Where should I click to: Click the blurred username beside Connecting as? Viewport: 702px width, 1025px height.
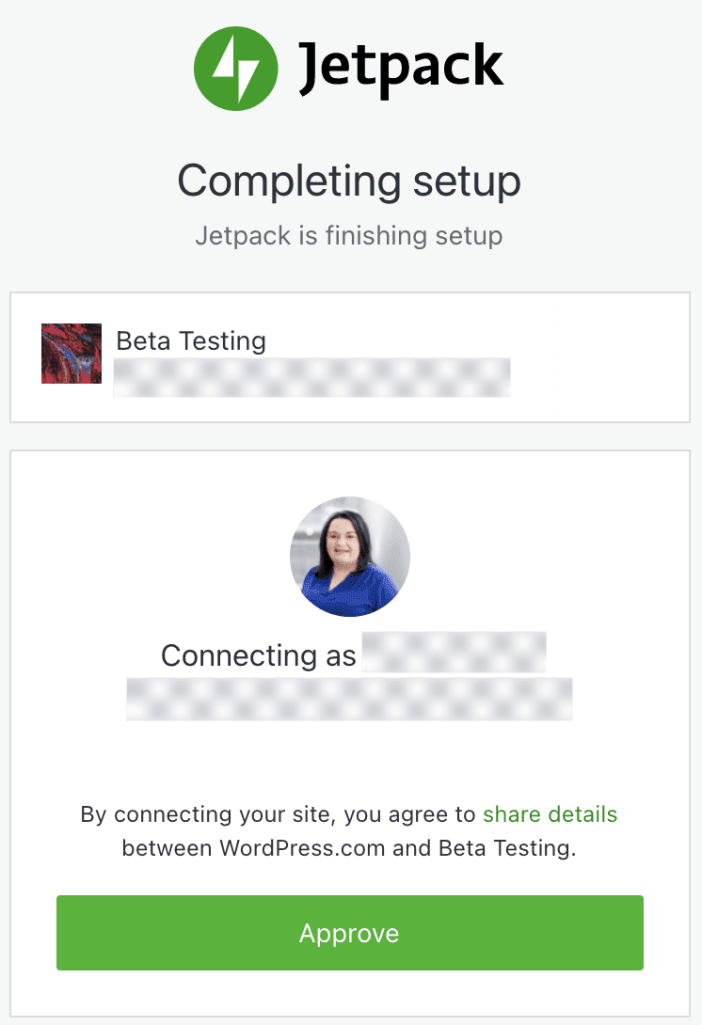pyautogui.click(x=454, y=651)
